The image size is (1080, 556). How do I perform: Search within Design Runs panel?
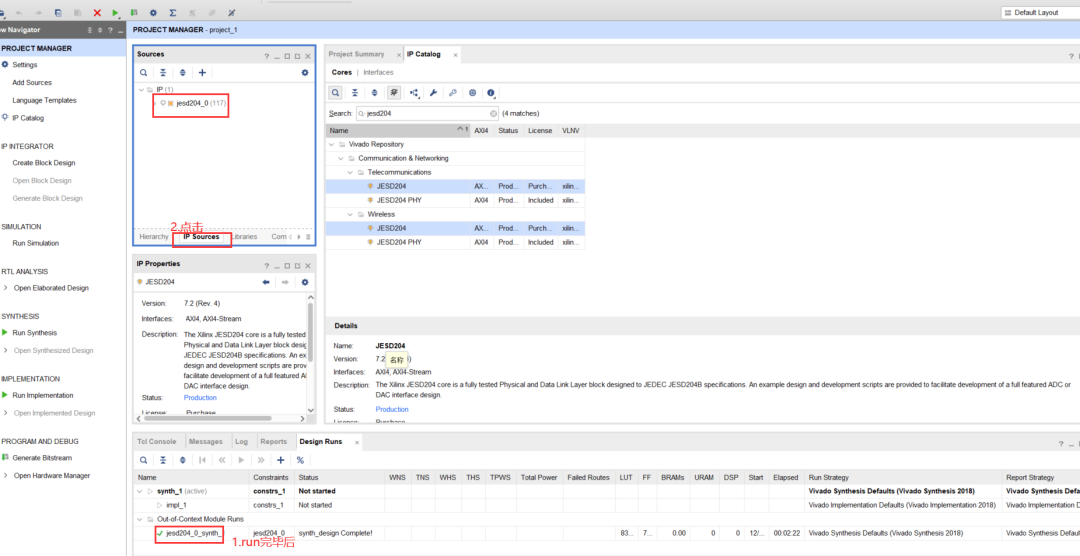point(143,460)
